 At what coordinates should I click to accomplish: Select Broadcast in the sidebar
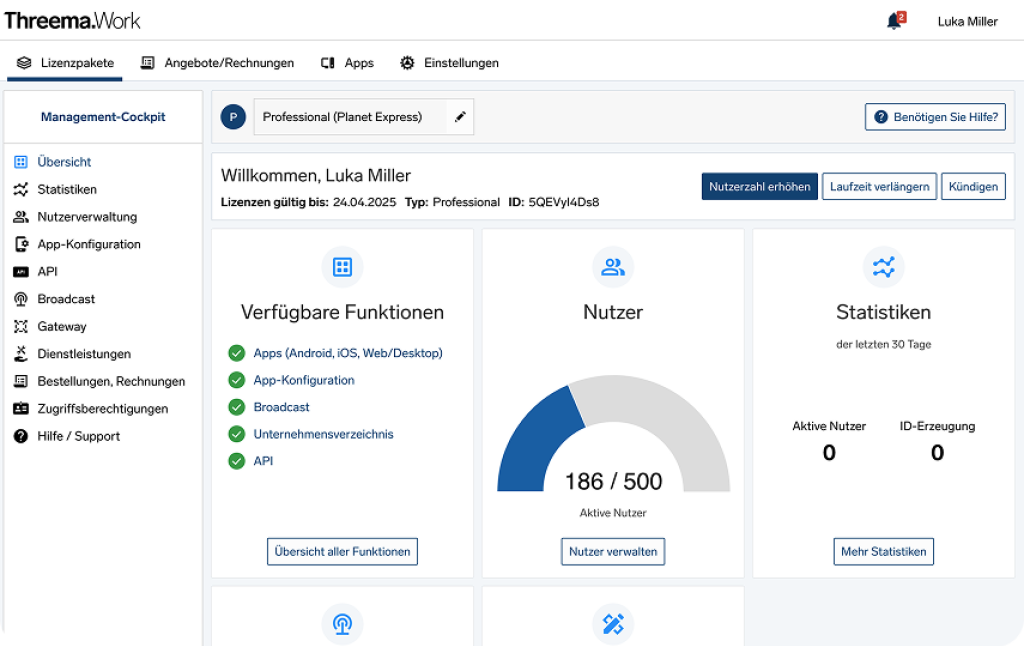66,299
